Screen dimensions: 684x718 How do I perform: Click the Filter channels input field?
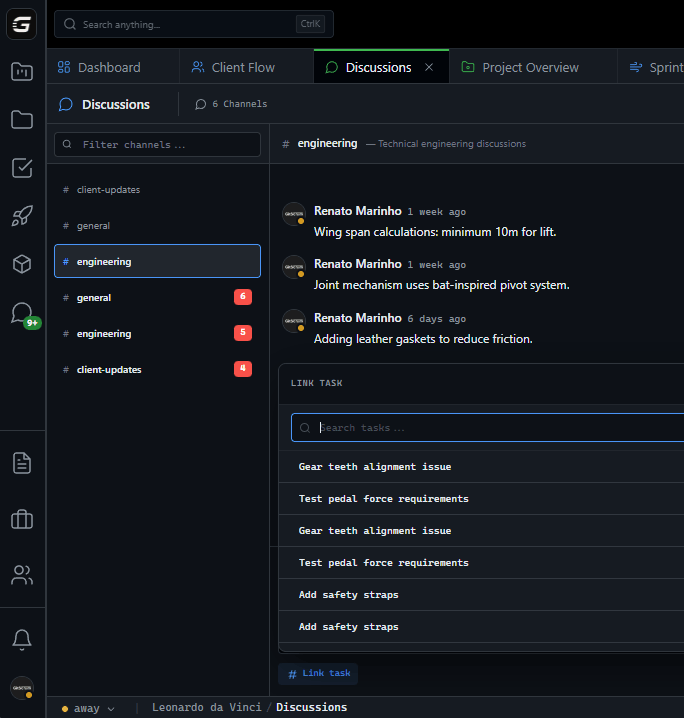[x=158, y=145]
